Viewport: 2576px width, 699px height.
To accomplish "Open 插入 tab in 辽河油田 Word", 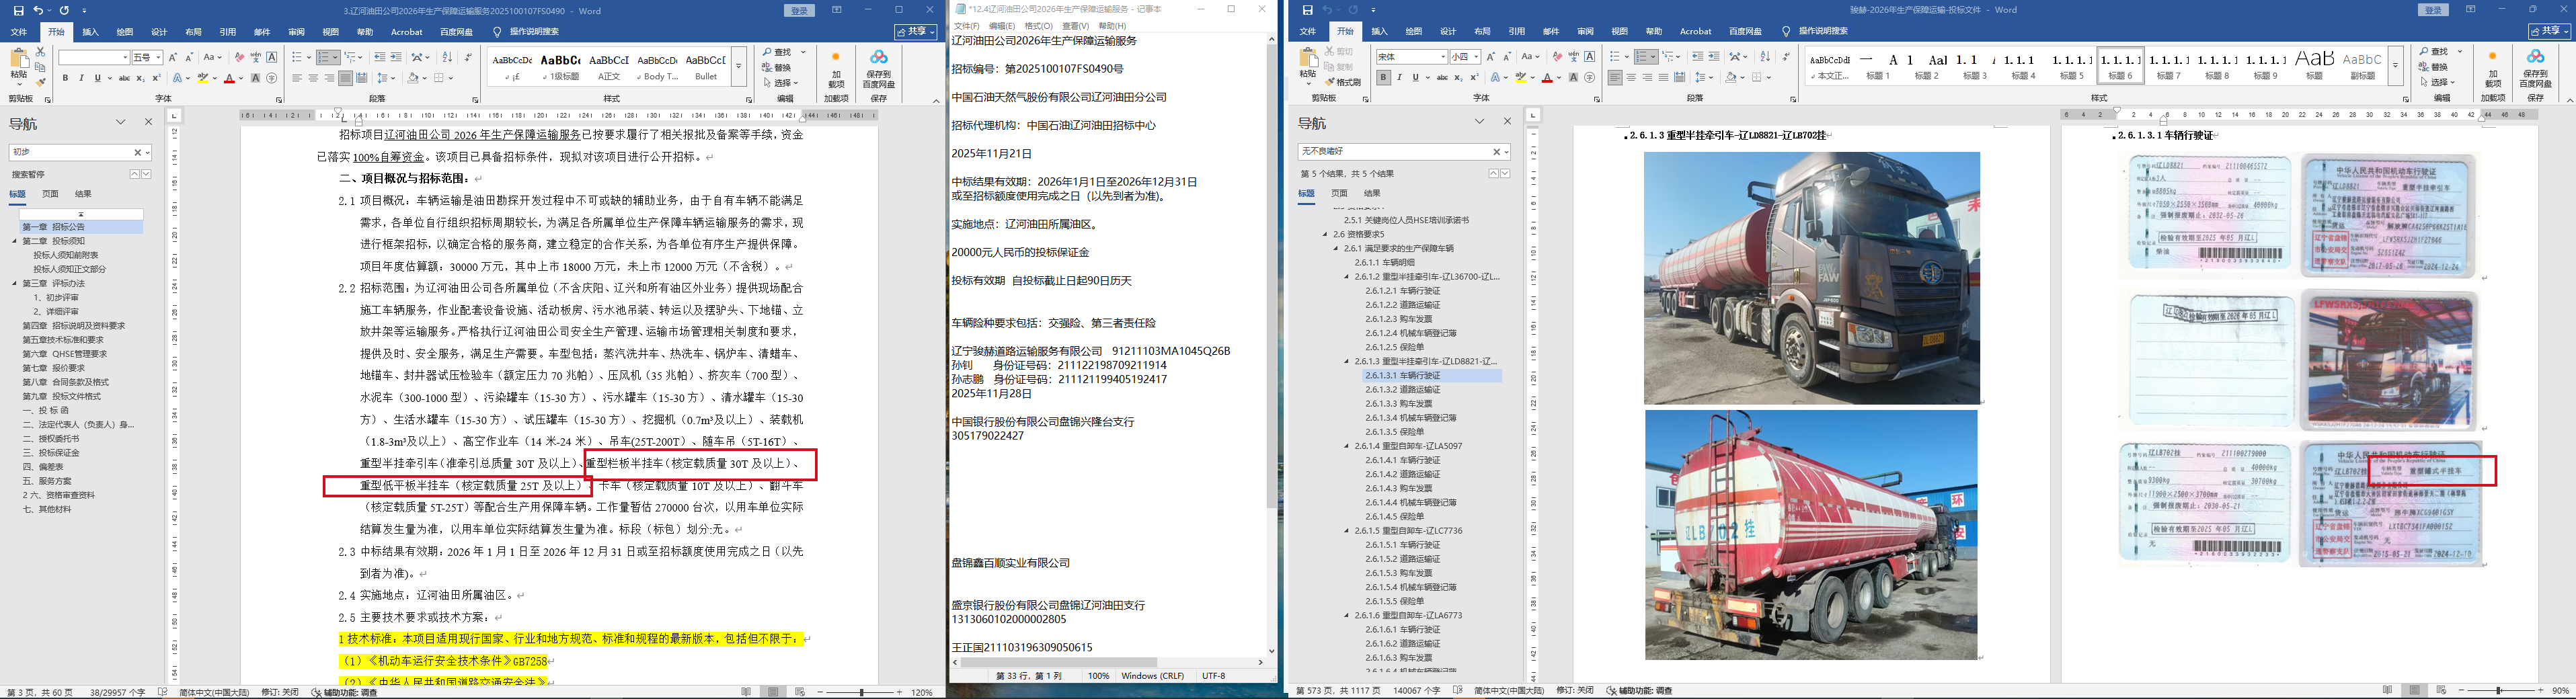I will pos(90,32).
